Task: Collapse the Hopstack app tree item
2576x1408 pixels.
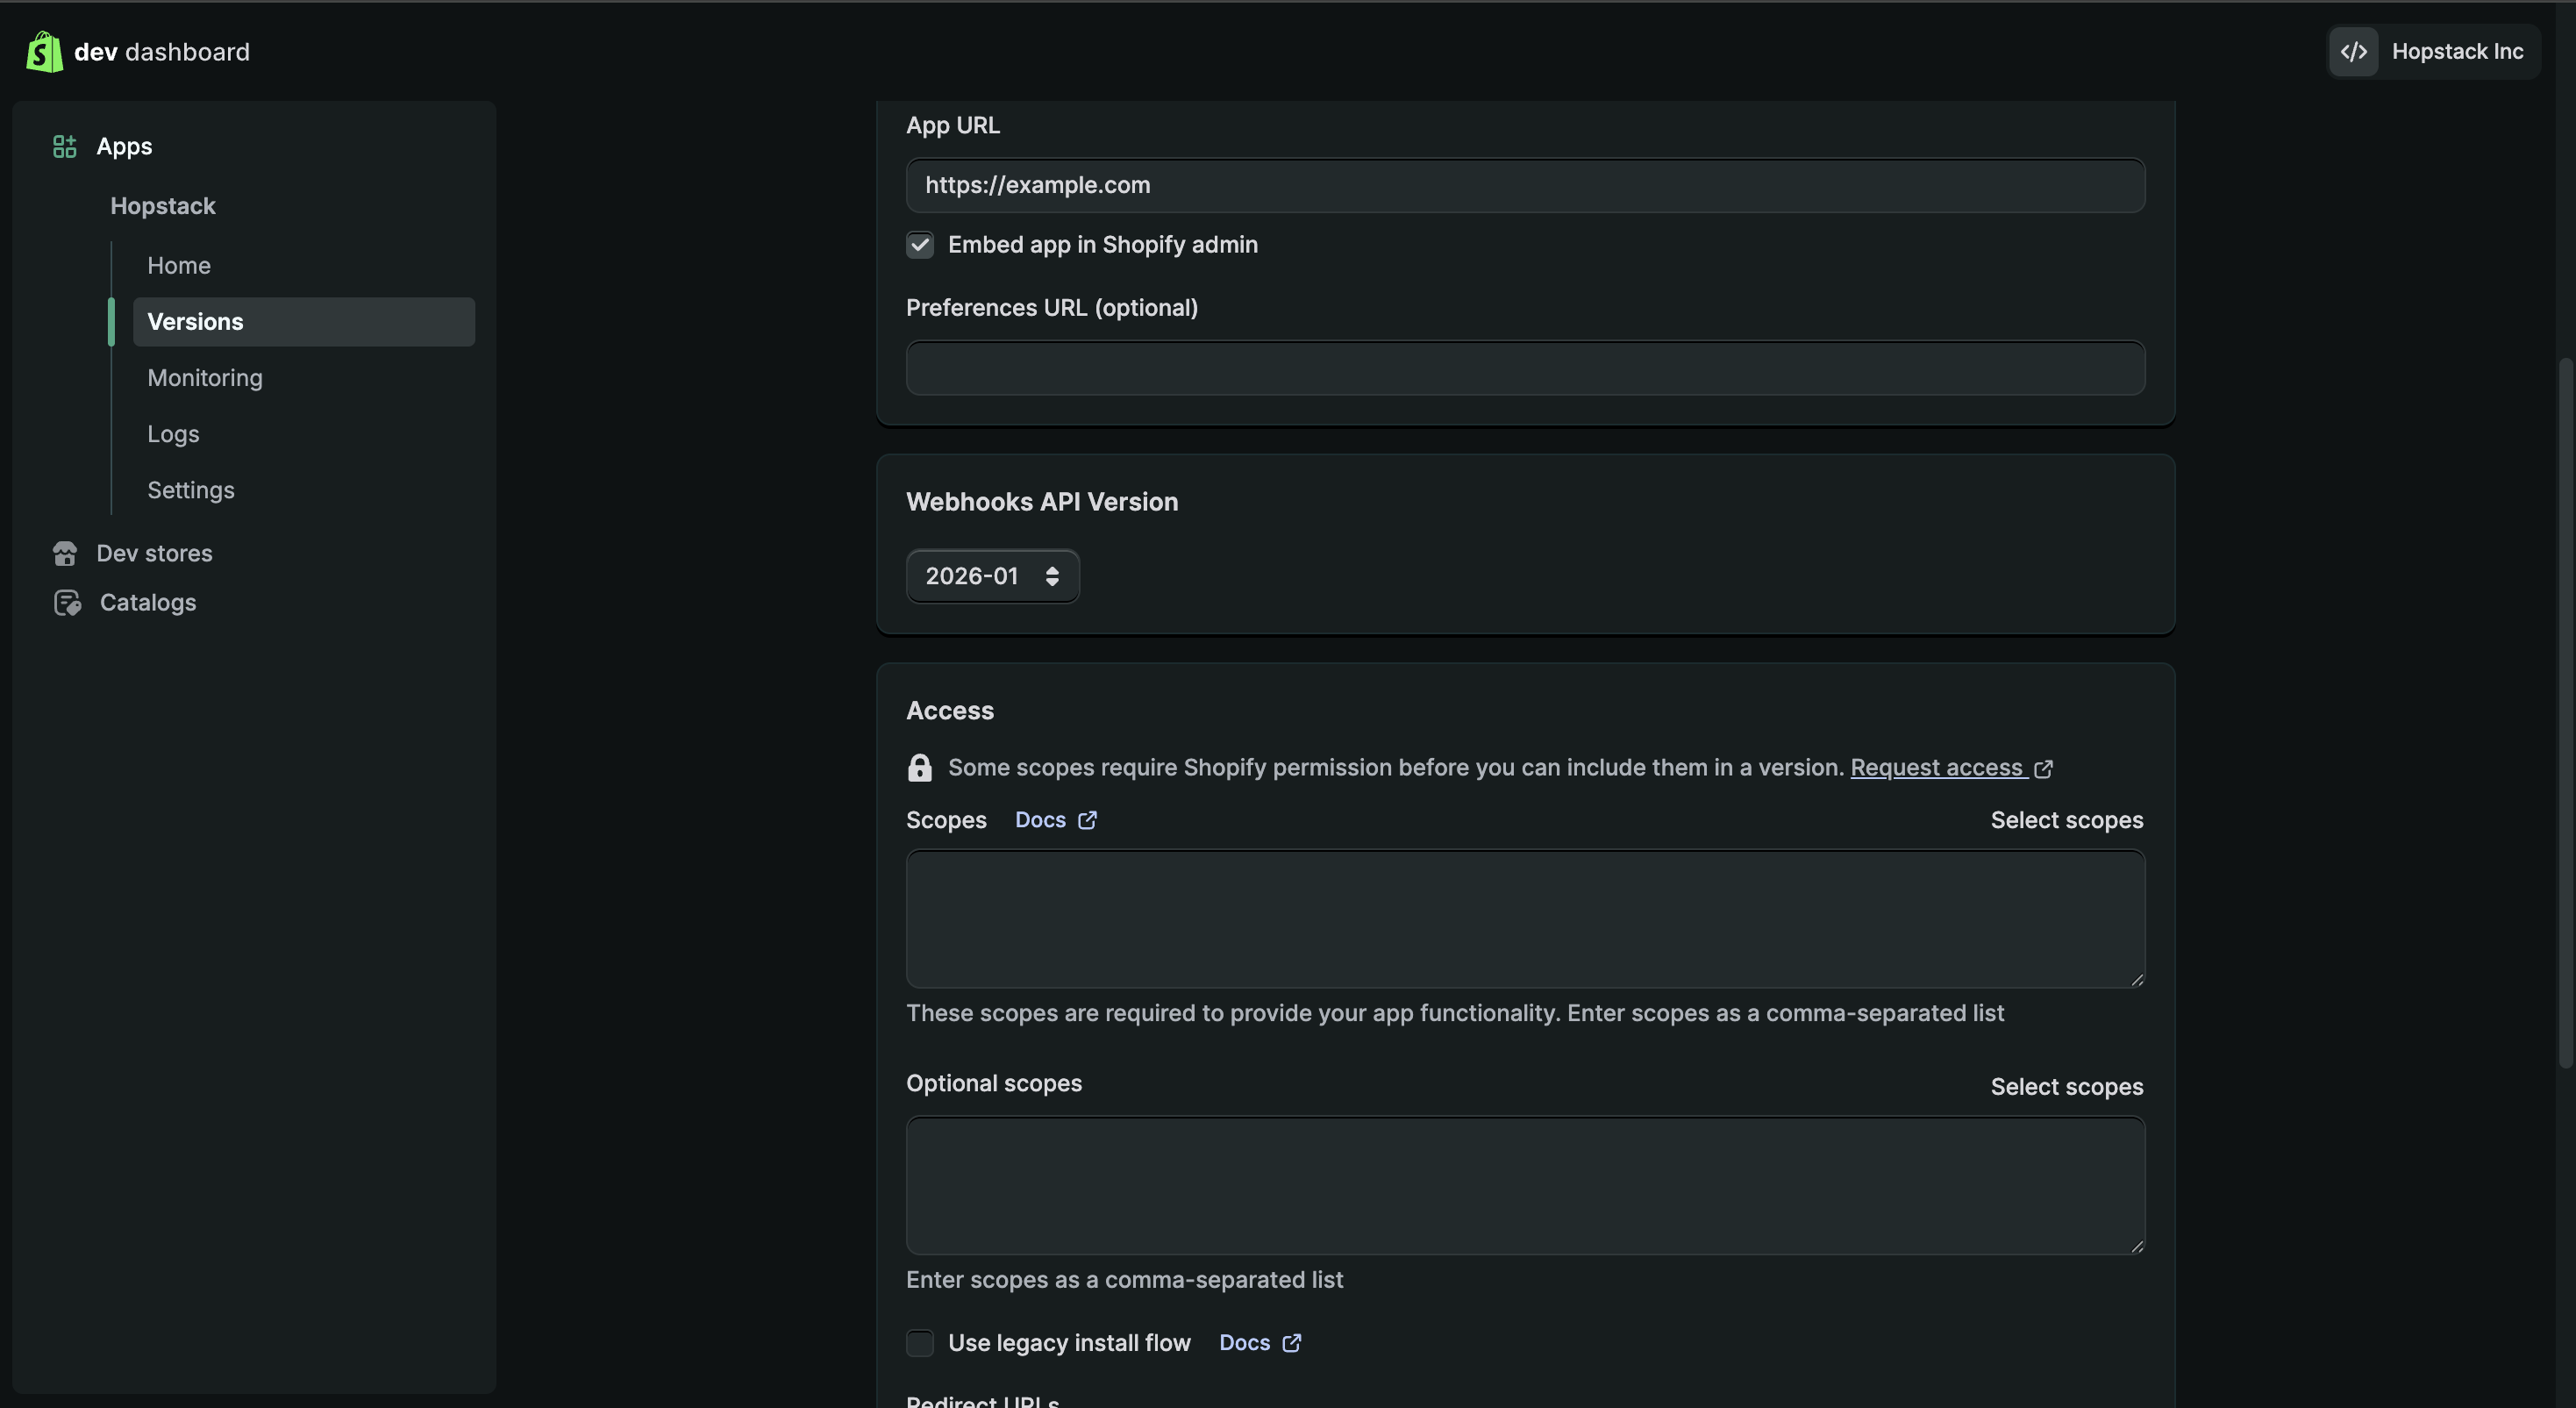Action: [163, 206]
